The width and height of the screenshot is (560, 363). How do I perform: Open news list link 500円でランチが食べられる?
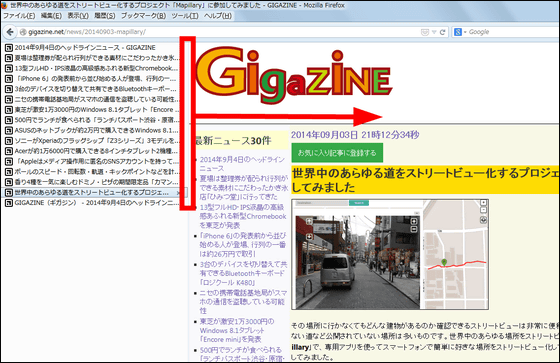coord(241,354)
